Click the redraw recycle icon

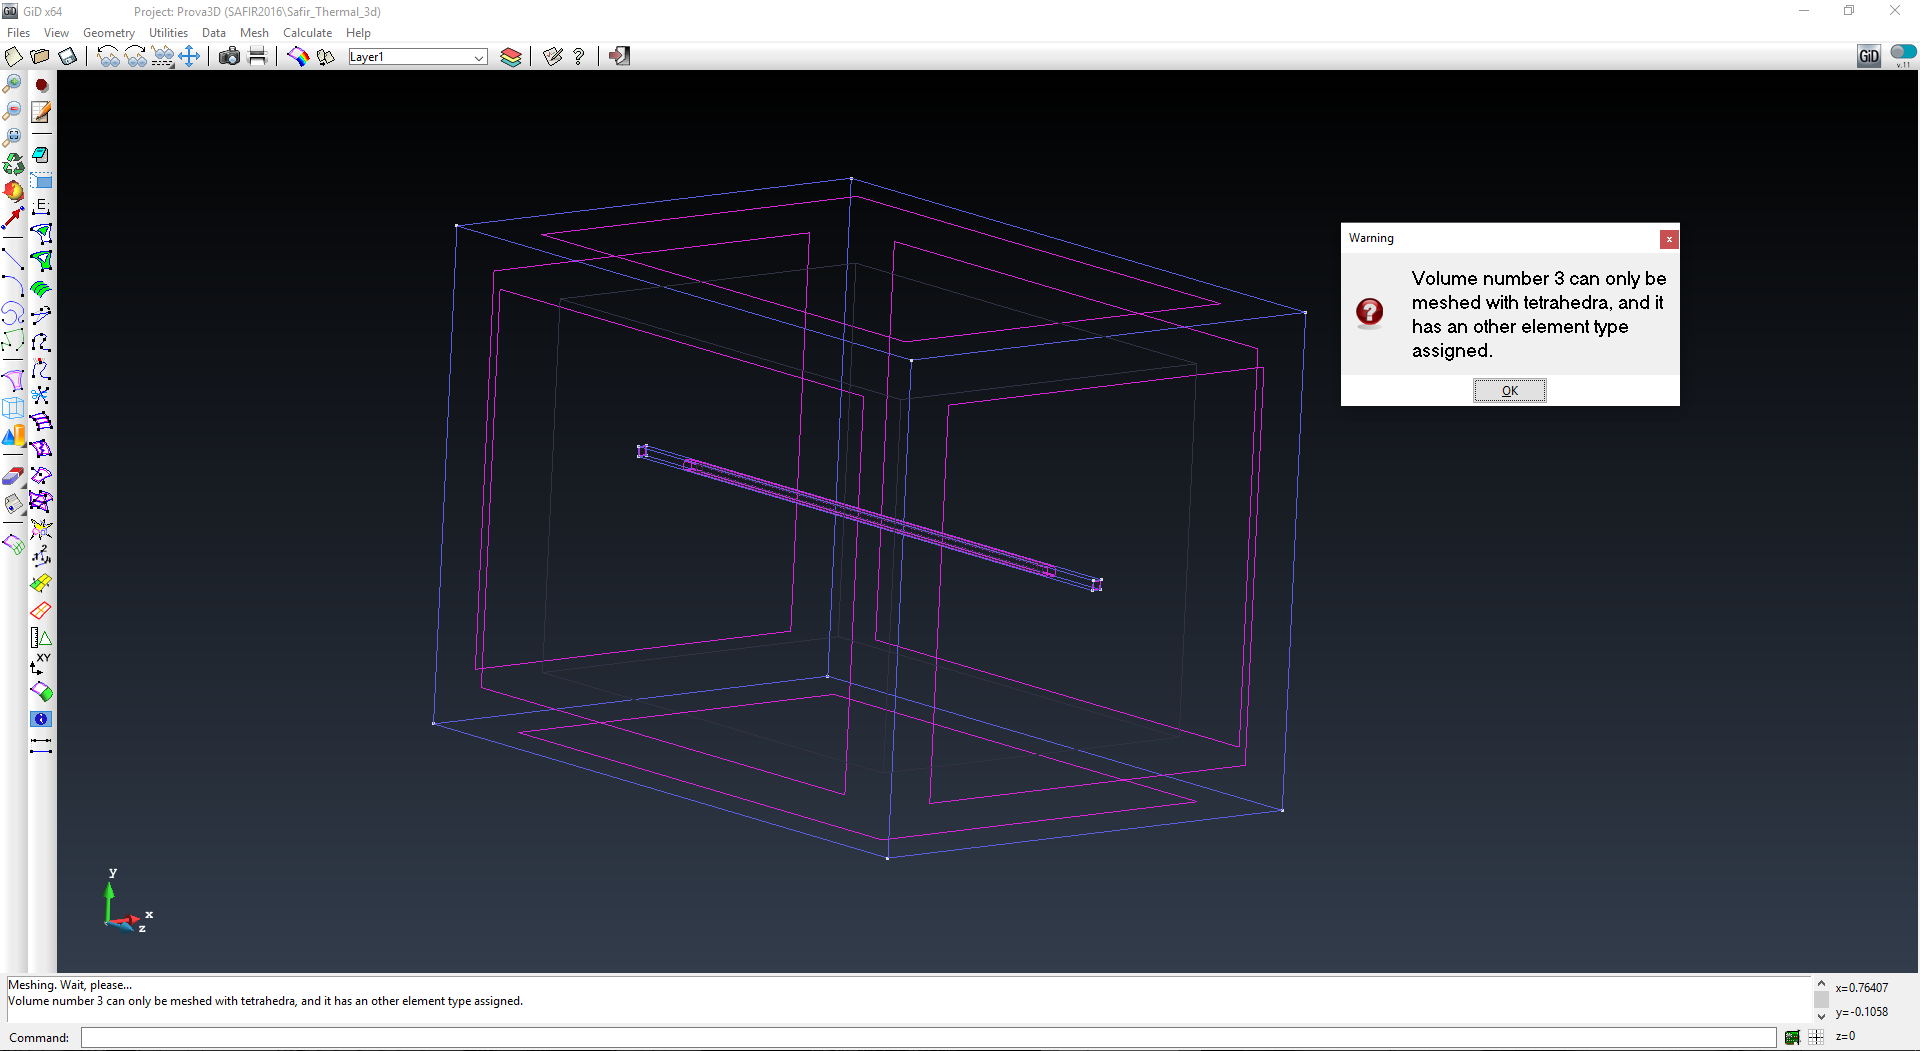point(12,164)
